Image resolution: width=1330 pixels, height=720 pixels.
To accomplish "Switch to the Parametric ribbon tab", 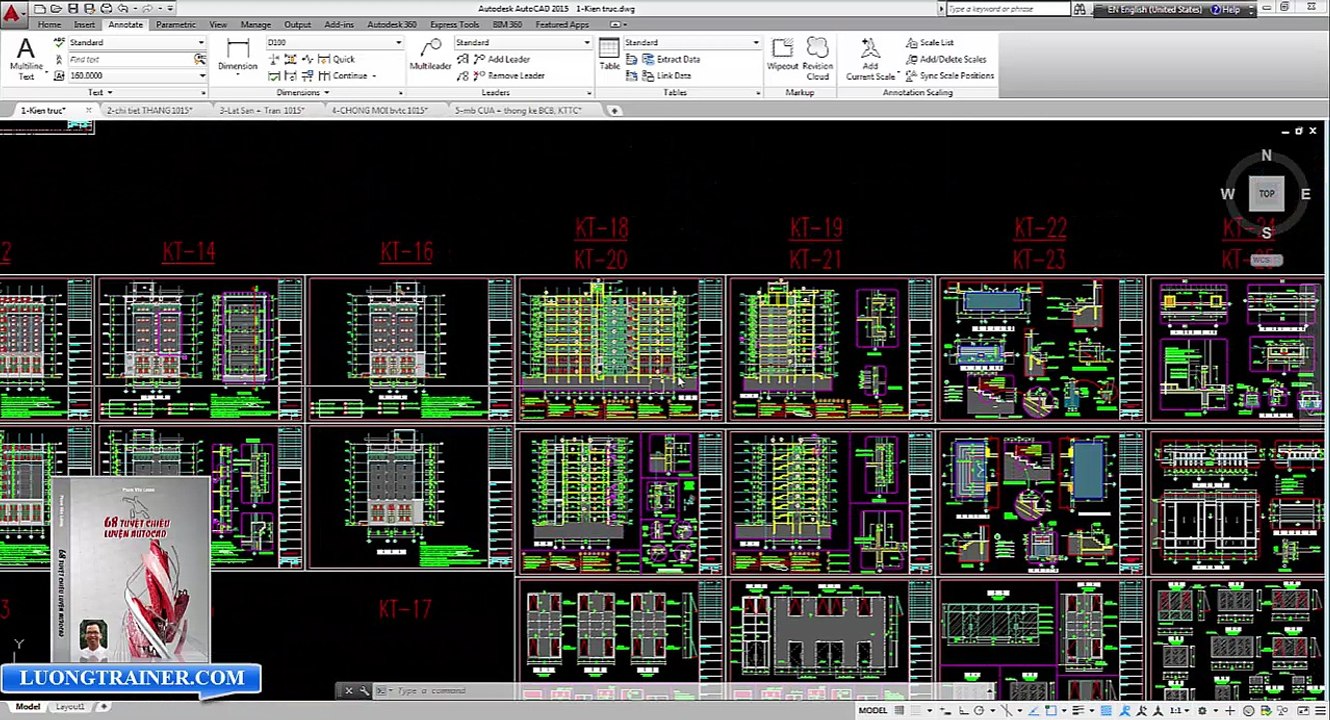I will pyautogui.click(x=176, y=24).
